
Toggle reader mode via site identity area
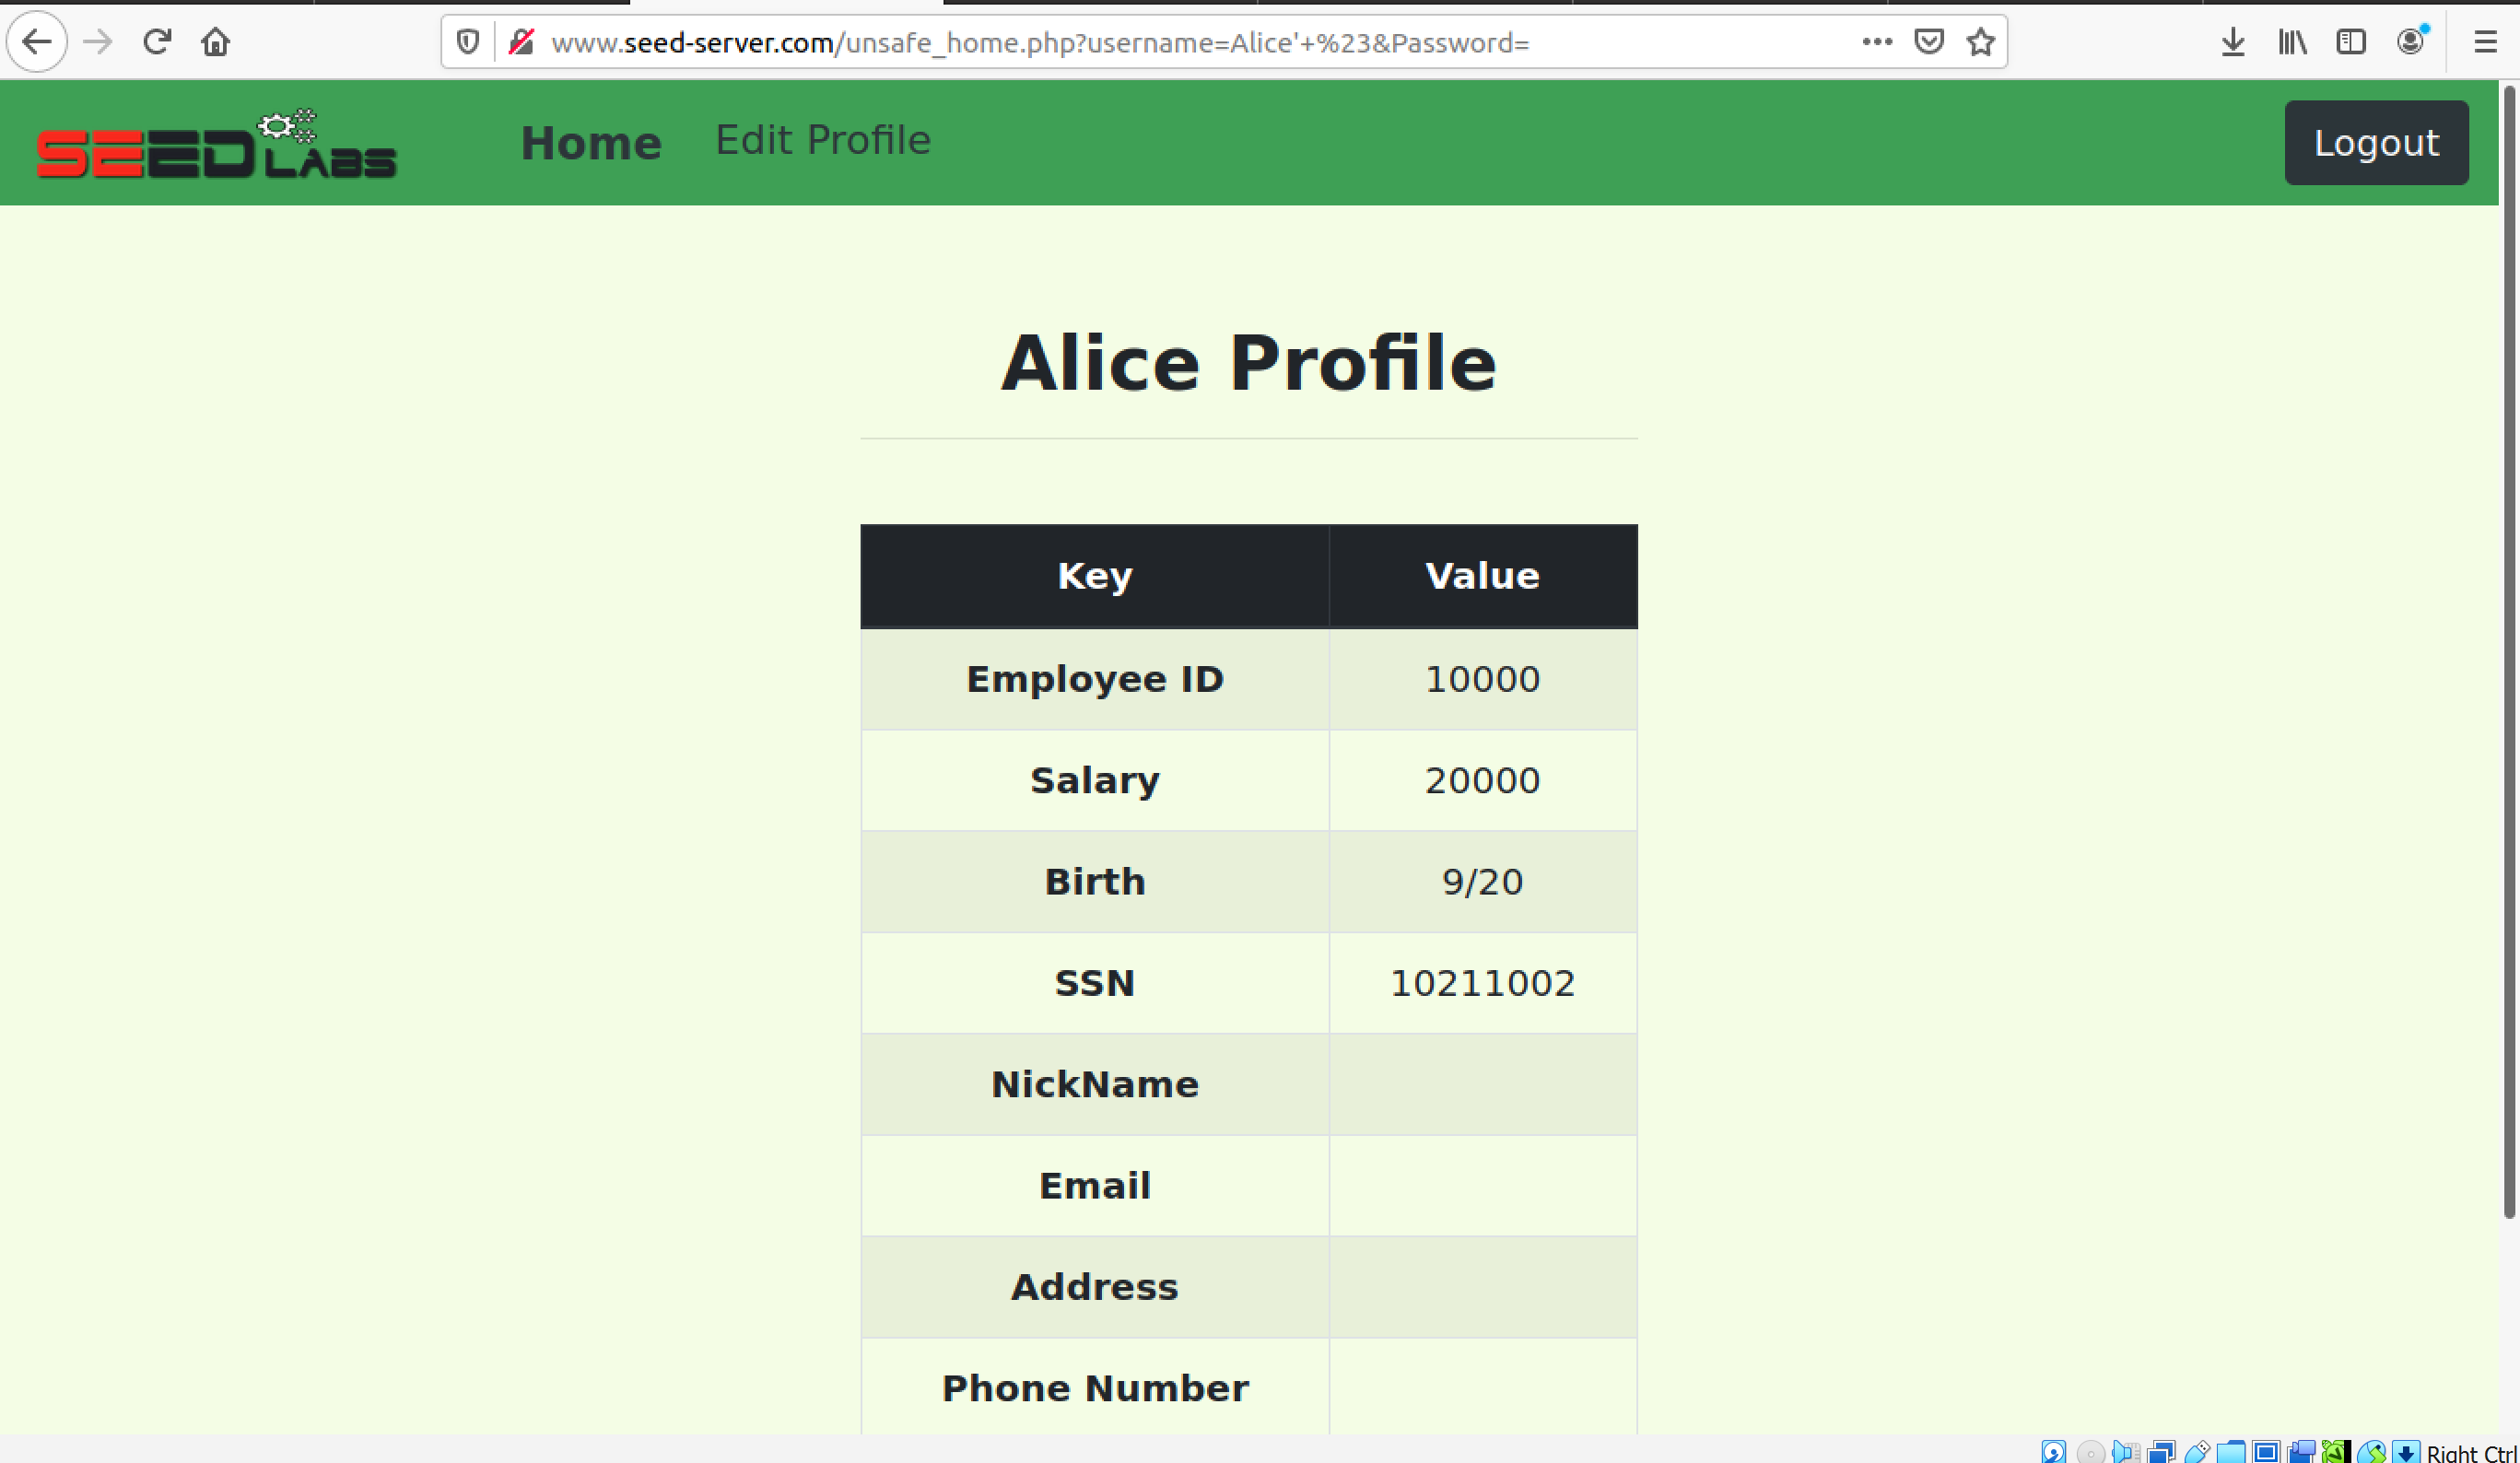pyautogui.click(x=521, y=42)
